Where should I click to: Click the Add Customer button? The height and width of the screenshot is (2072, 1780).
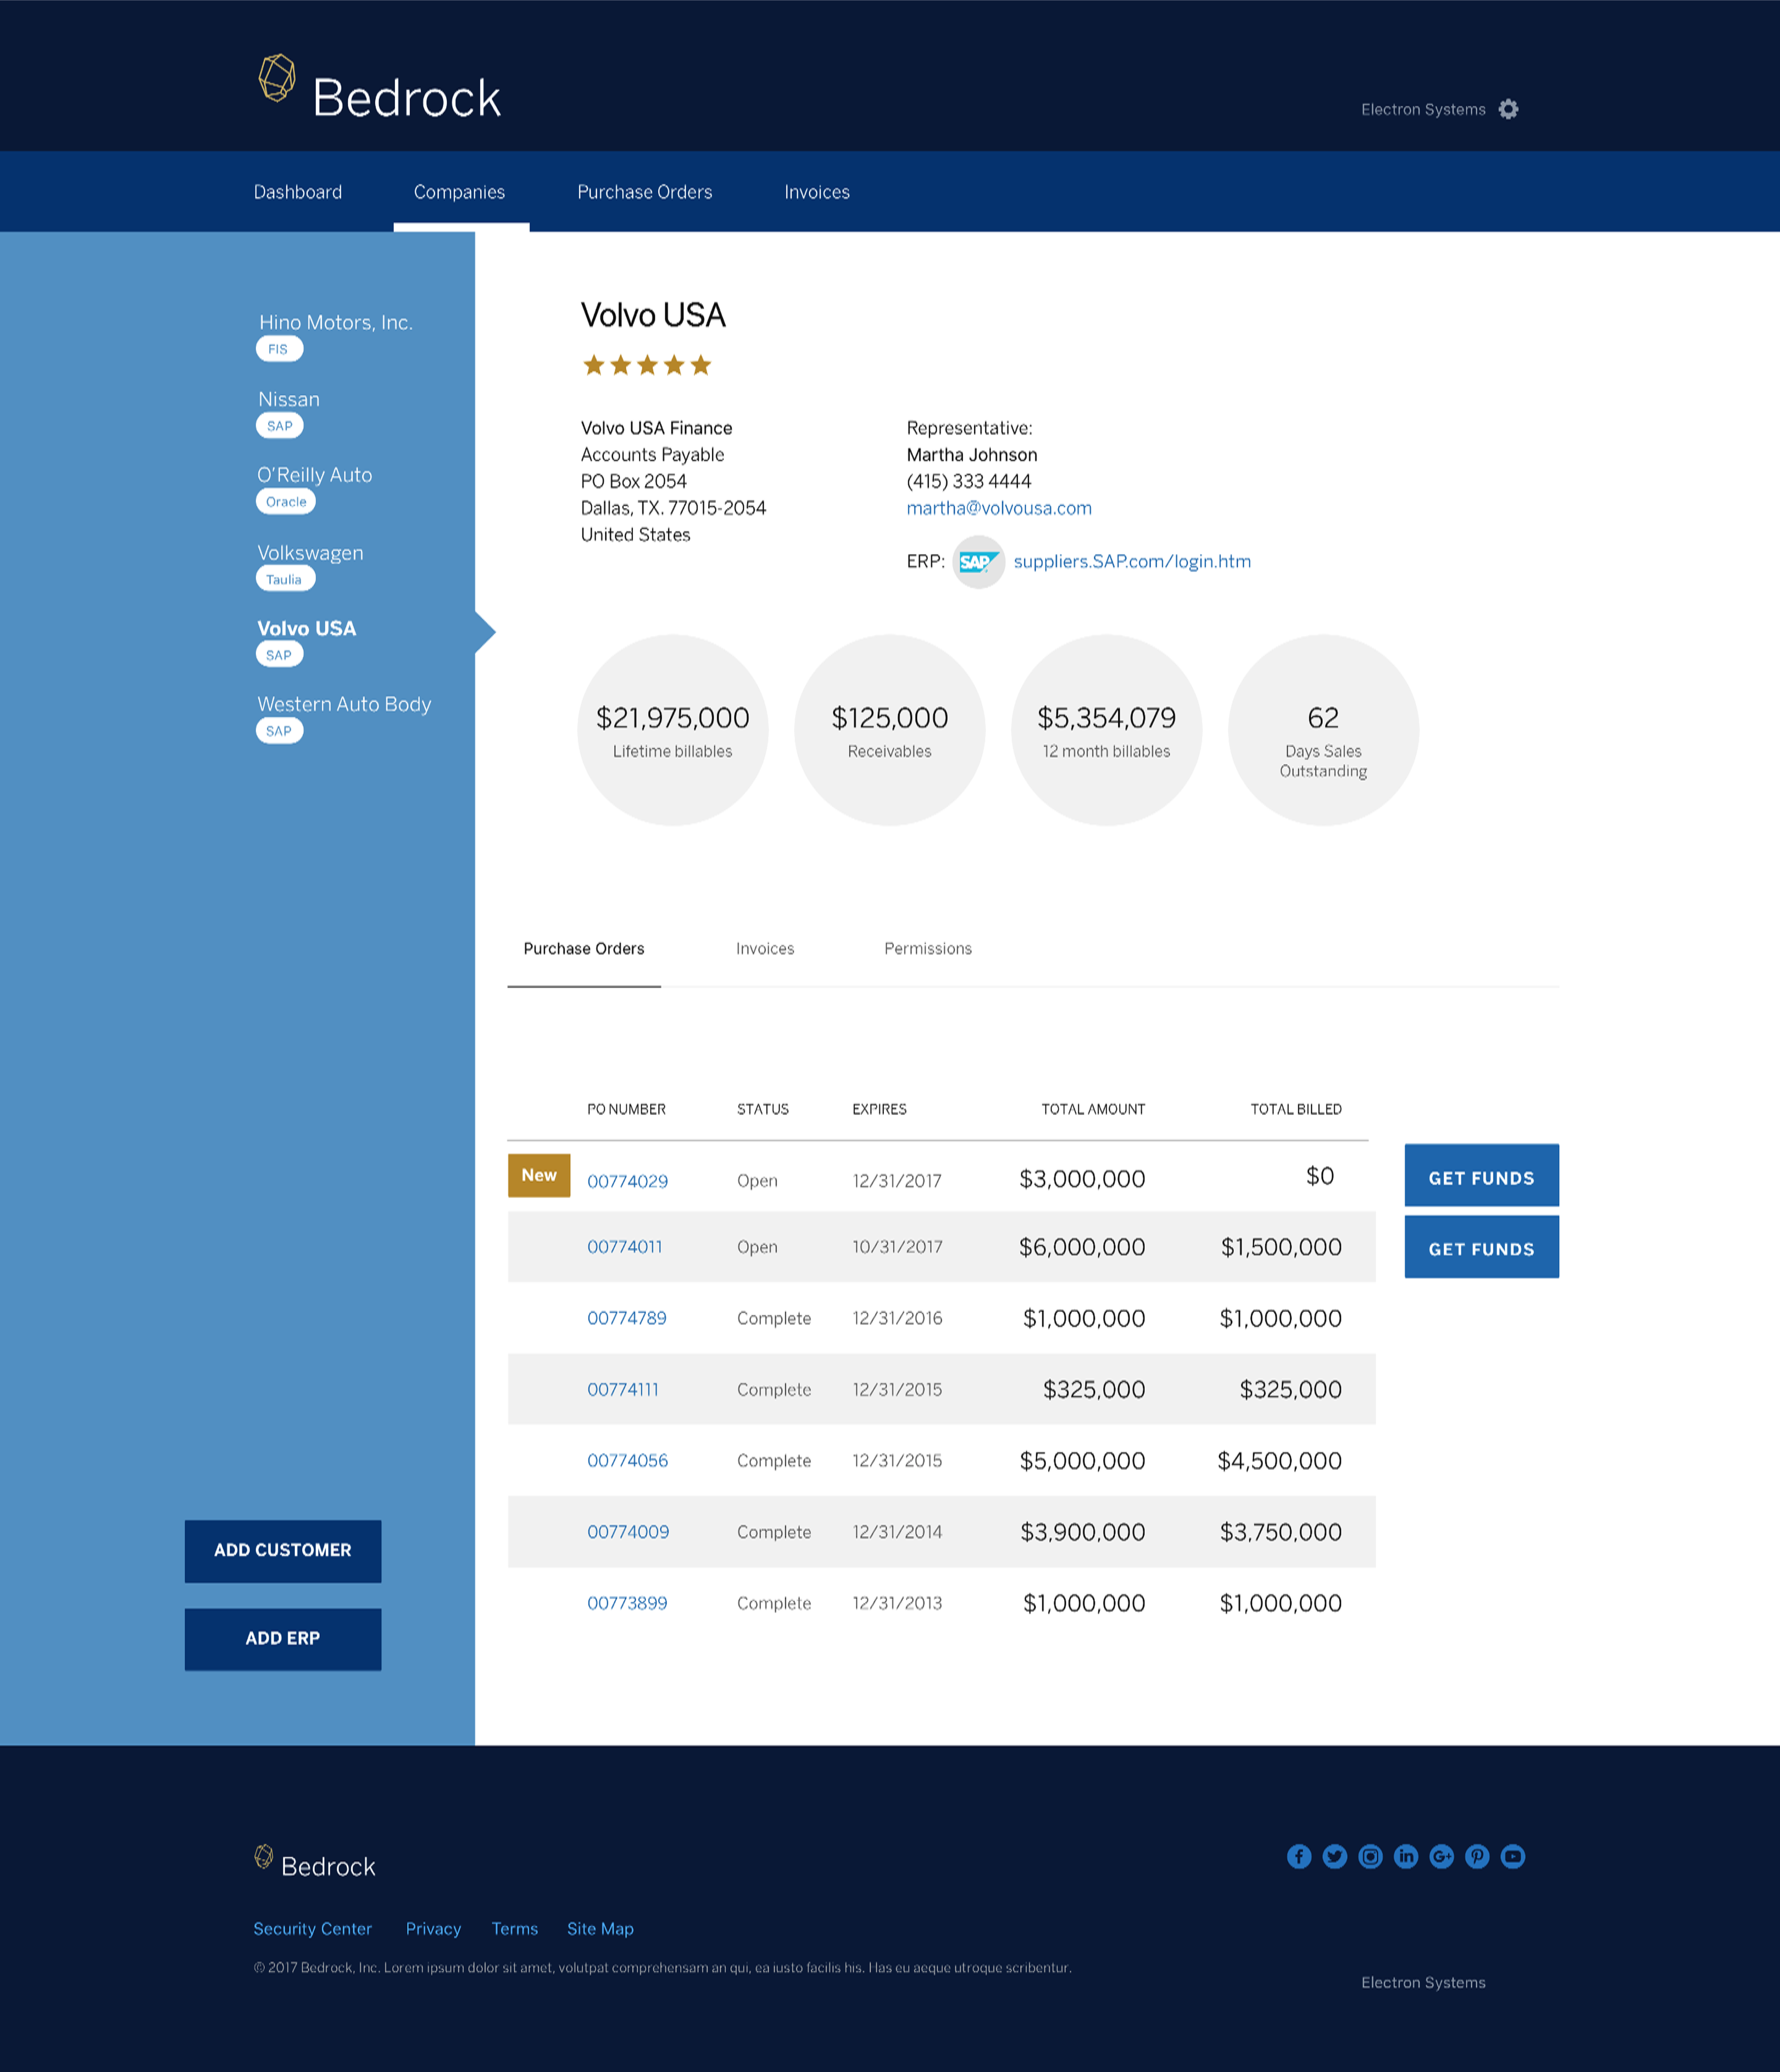click(x=283, y=1550)
